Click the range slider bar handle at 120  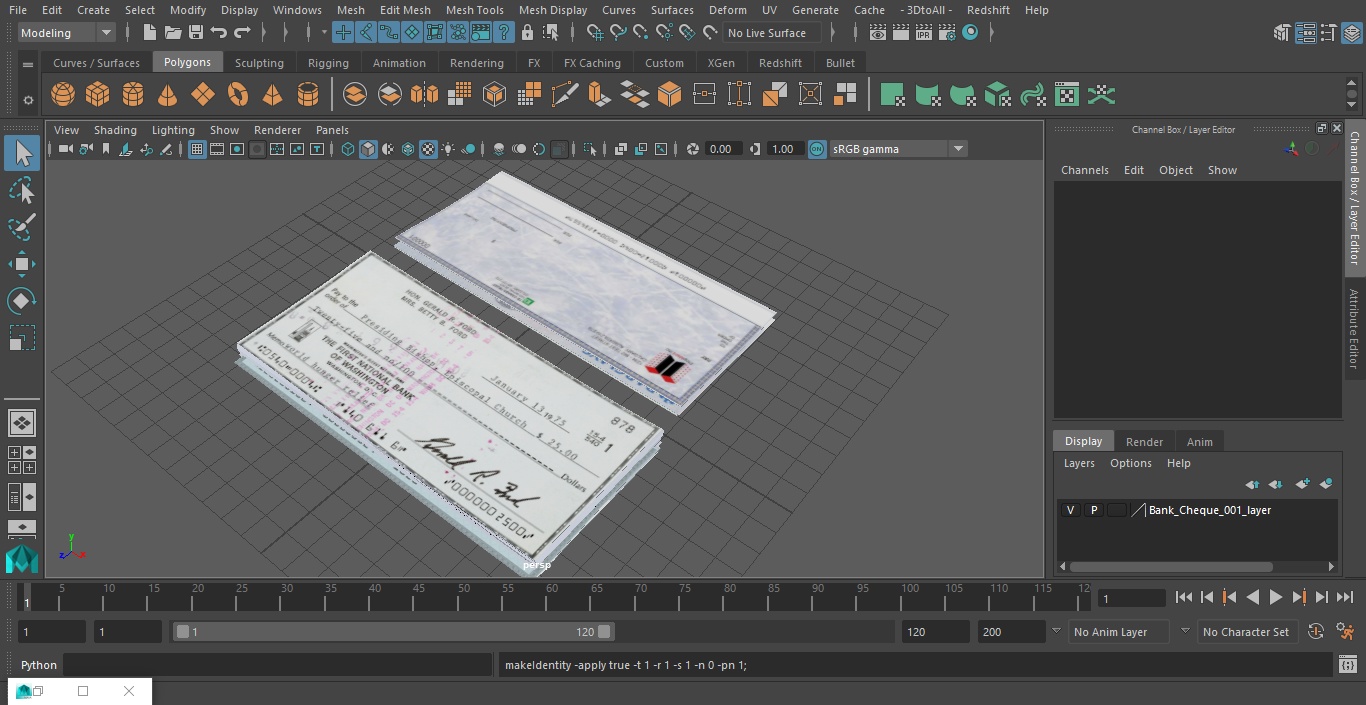pos(605,632)
